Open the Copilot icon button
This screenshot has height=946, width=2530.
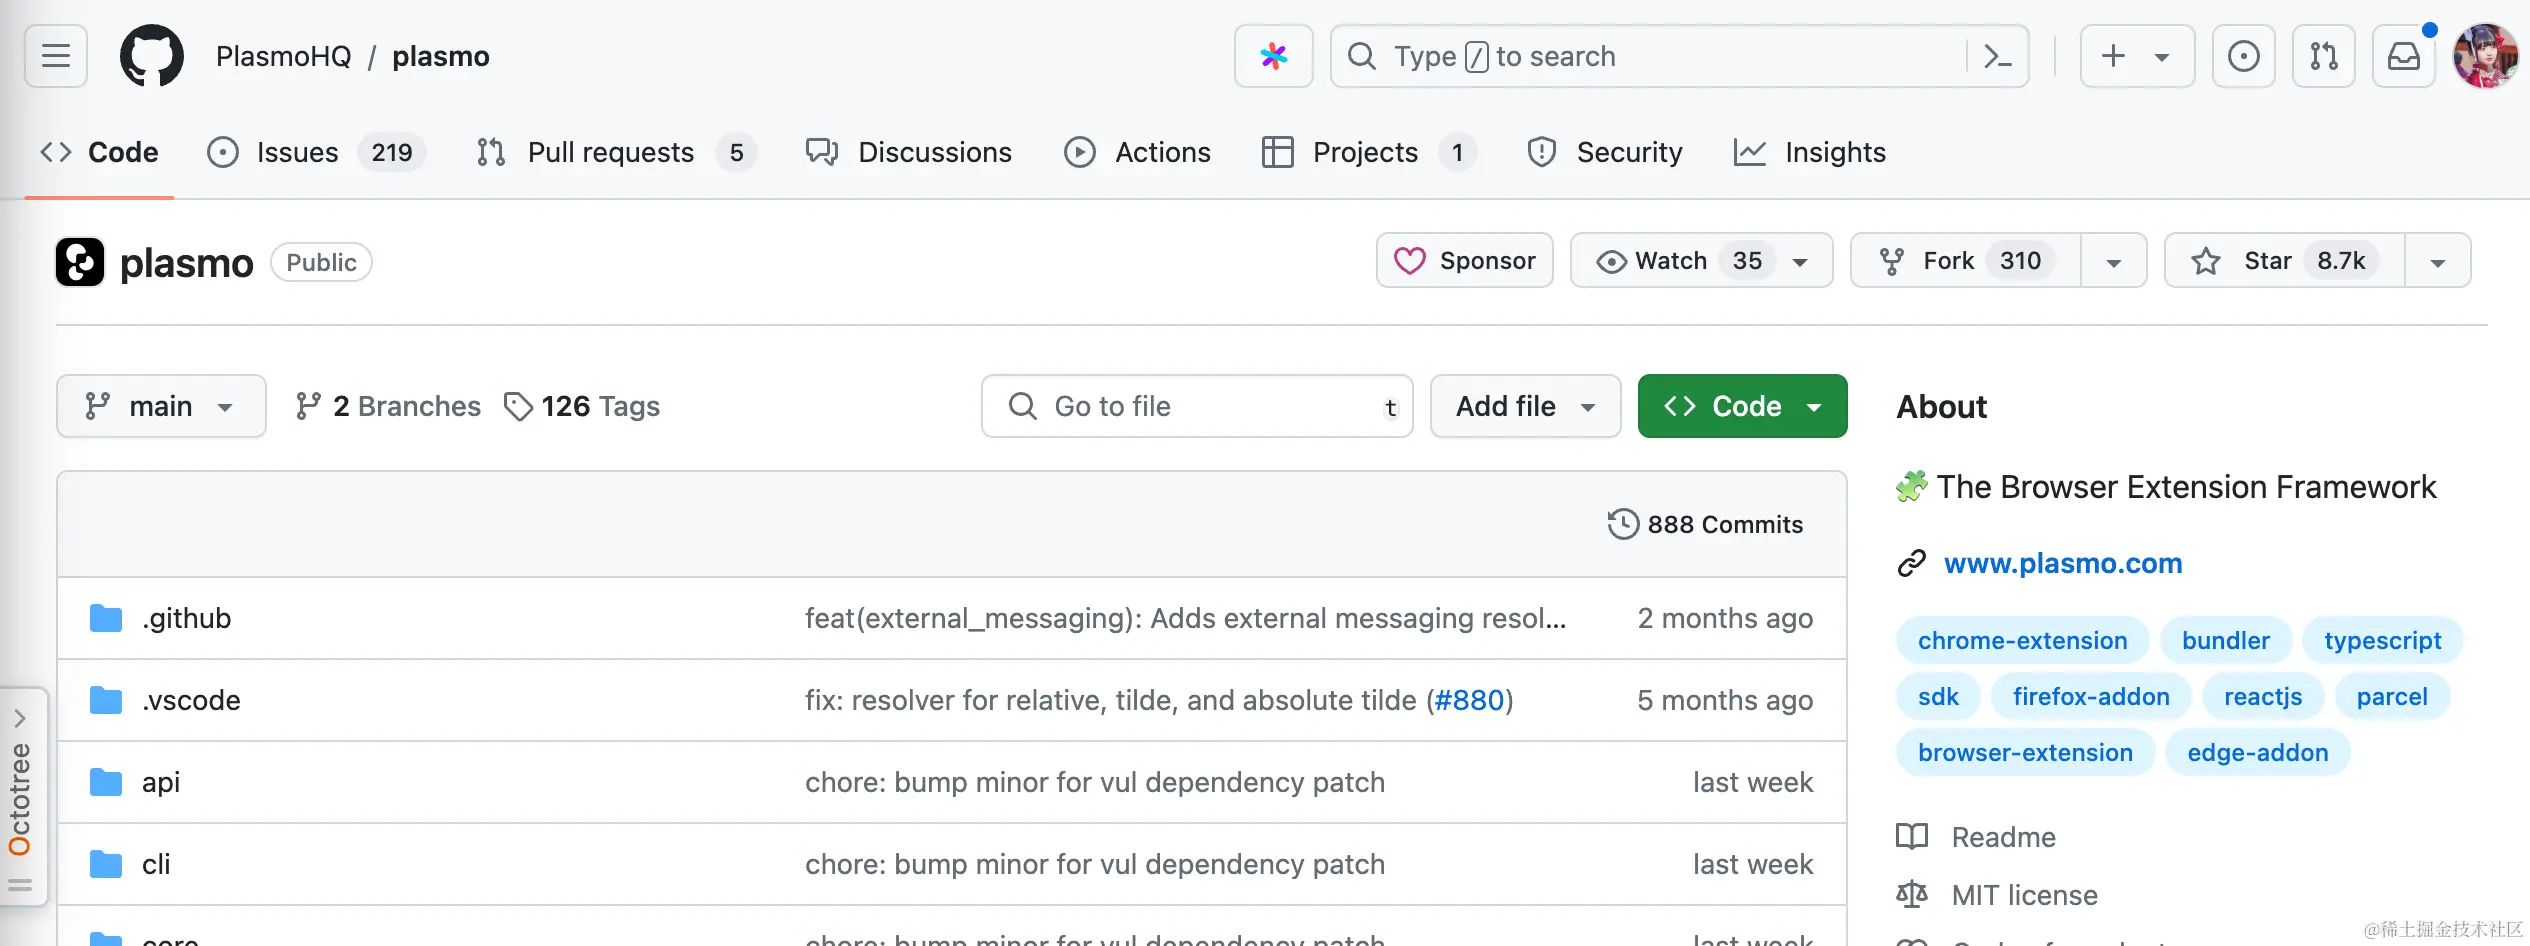pos(1273,56)
